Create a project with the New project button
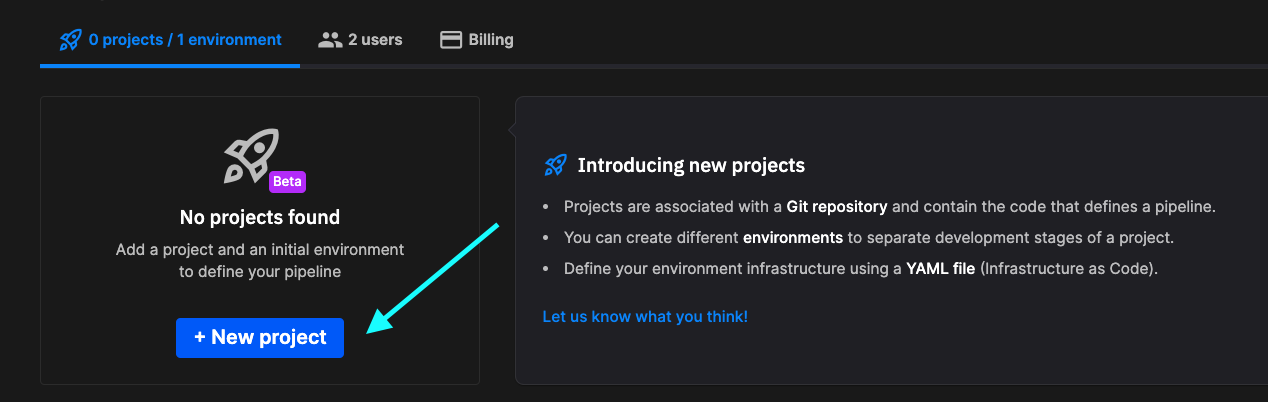 260,338
